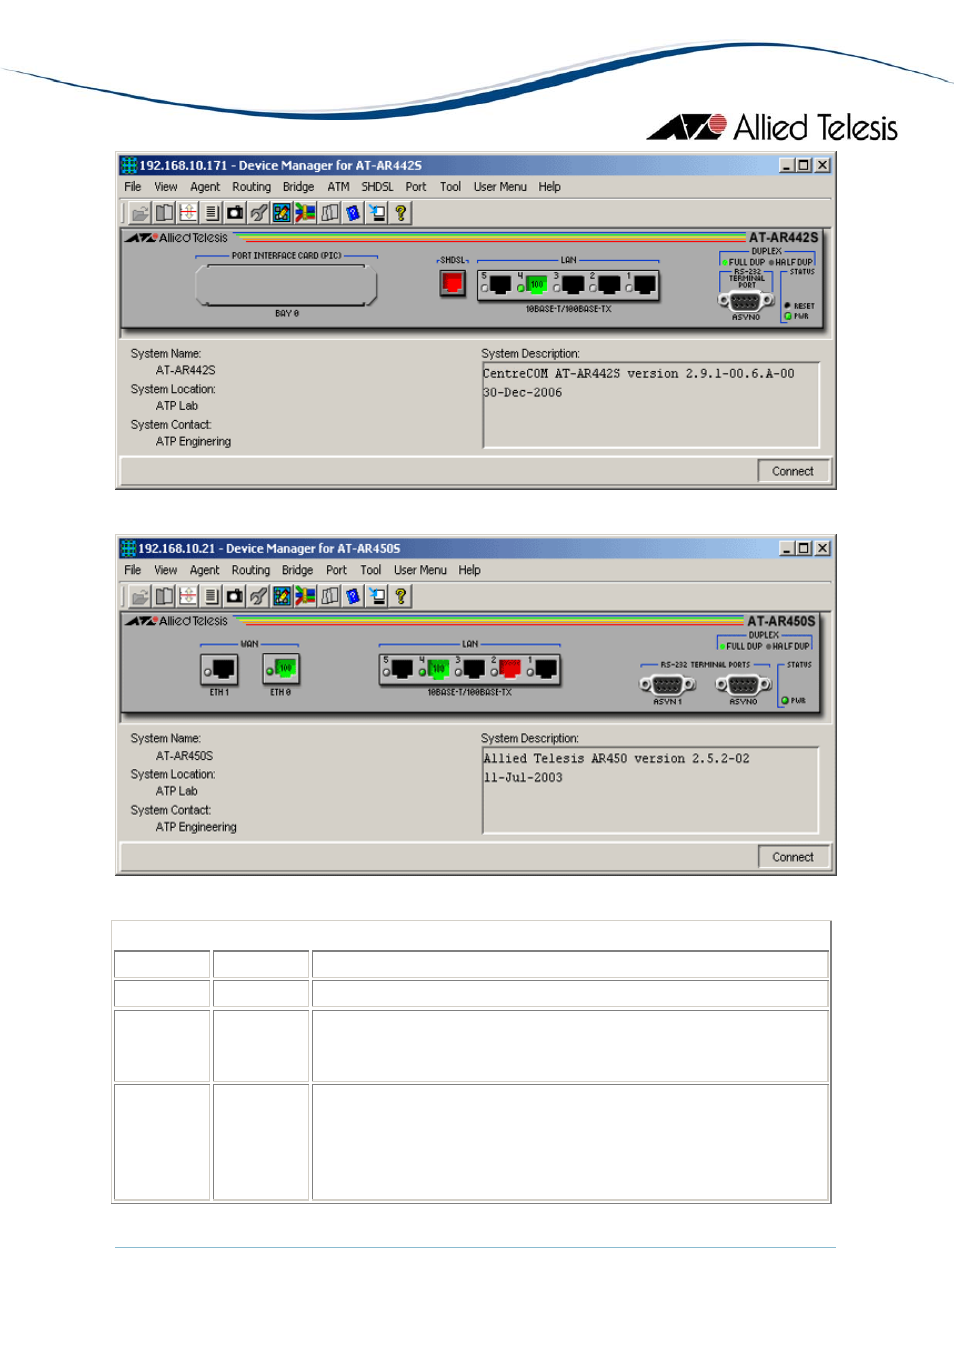Viewport: 954px width, 1350px height.
Task: Click the camera icon in AR450S toolbar
Action: click(x=235, y=597)
